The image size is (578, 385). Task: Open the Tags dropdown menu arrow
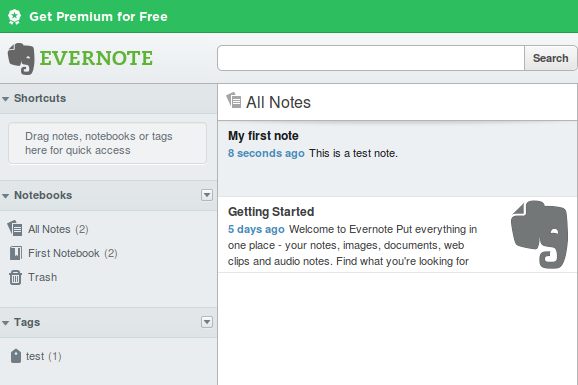pos(207,322)
